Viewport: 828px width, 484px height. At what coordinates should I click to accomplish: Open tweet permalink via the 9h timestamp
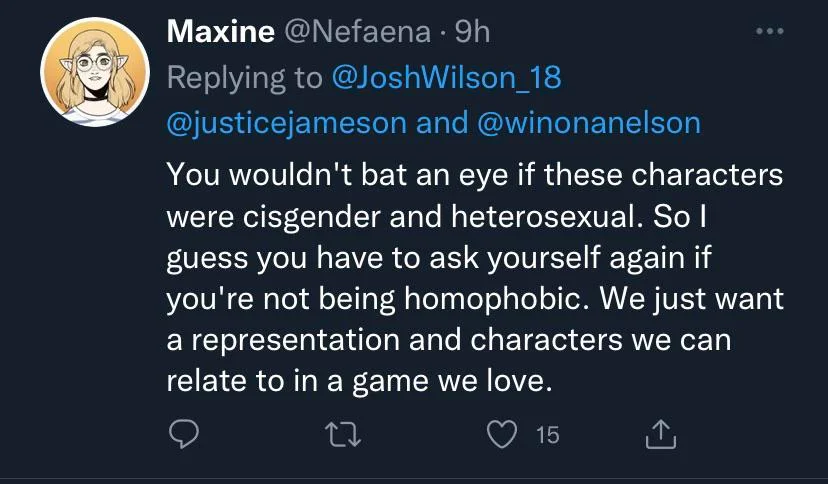tap(473, 32)
